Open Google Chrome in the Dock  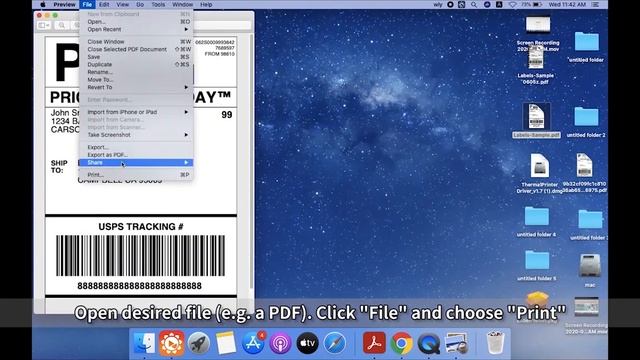point(402,343)
